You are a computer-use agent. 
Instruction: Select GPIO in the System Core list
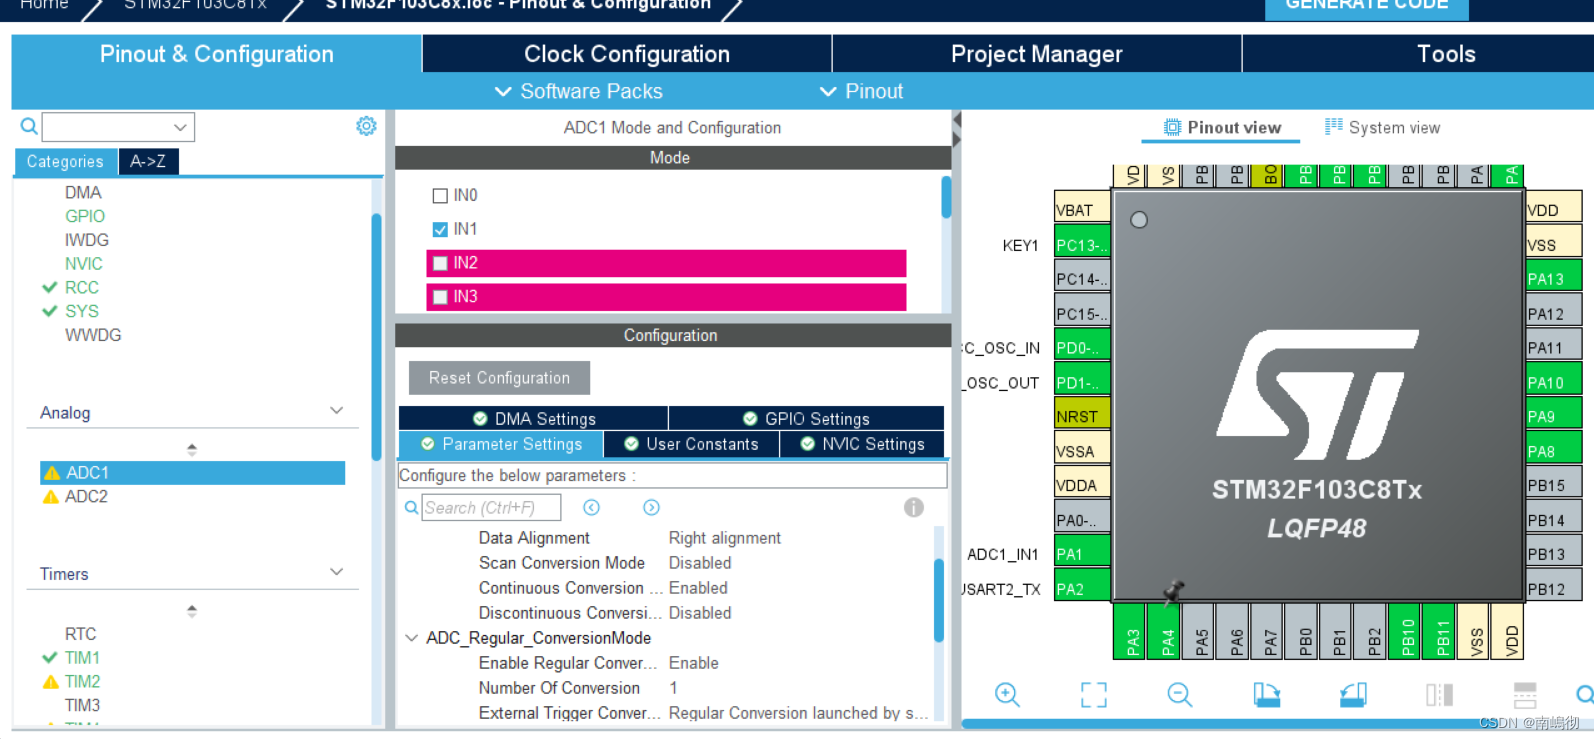(85, 216)
